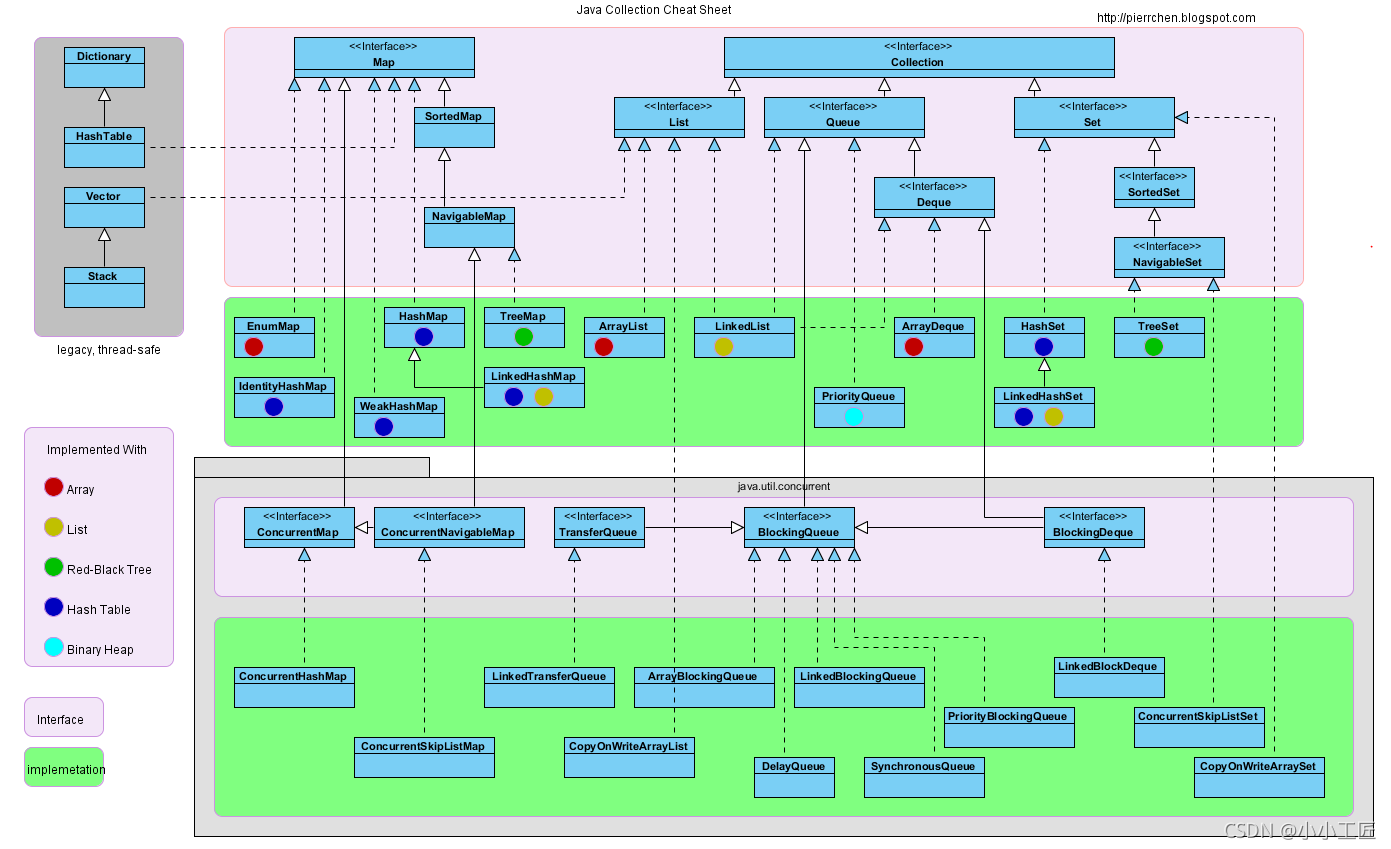Select the blue dot in WeakHashMap
Image resolution: width=1391 pixels, height=849 pixels.
point(382,426)
